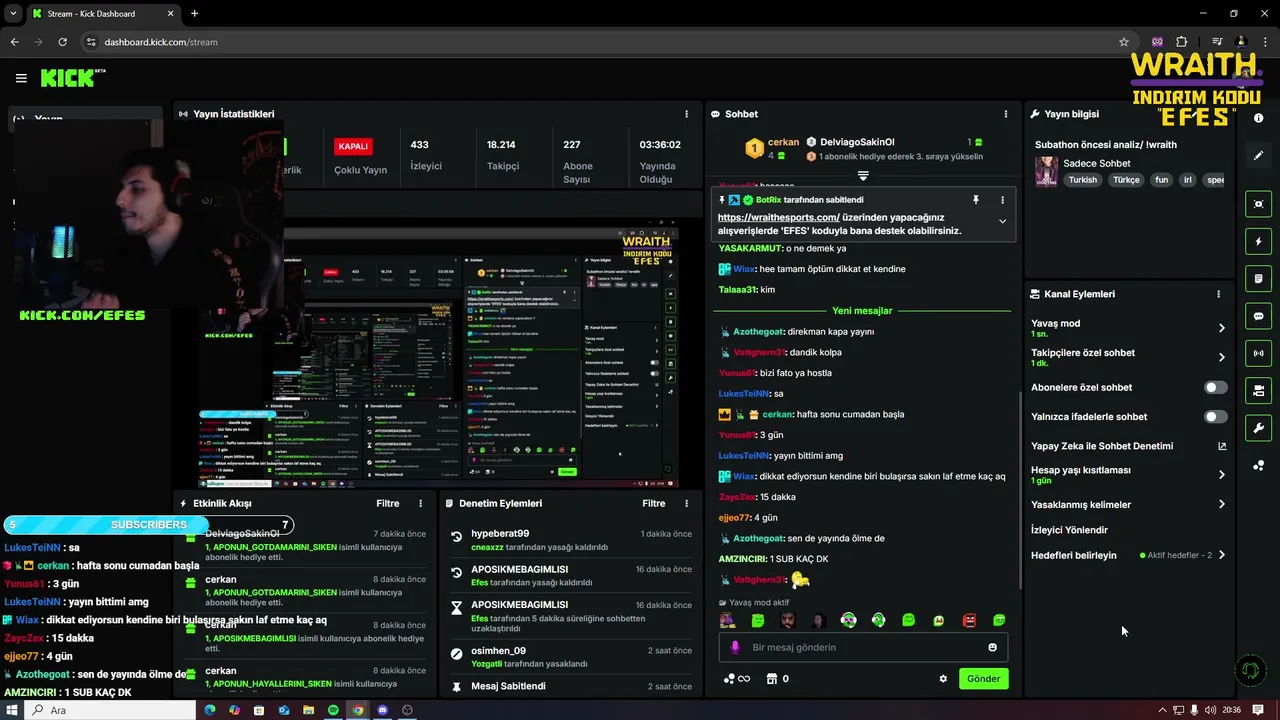Viewport: 1280px width, 720px height.
Task: Open Filtre in Etkinlik Akışı panel
Action: click(387, 504)
